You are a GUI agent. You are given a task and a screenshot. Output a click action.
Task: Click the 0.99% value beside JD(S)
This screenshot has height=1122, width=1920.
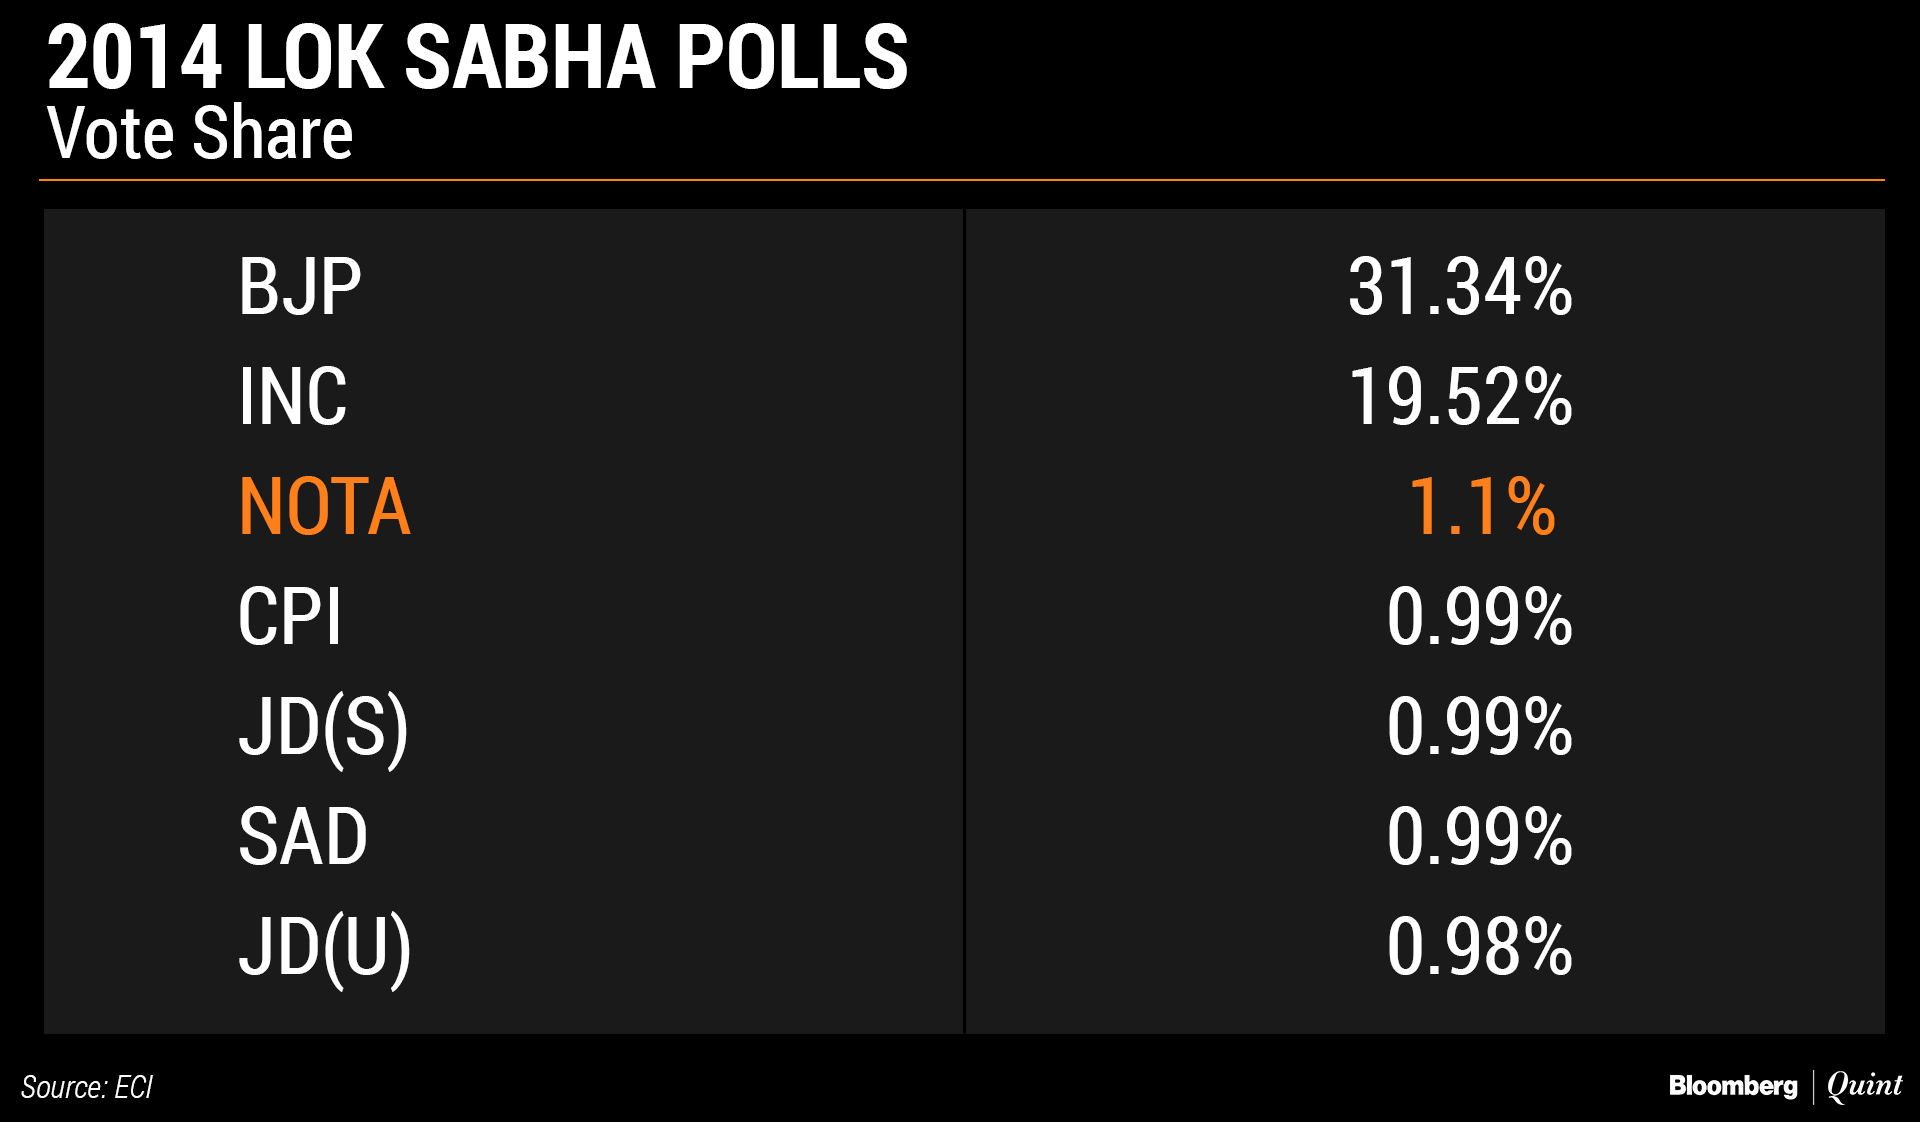pyautogui.click(x=1480, y=727)
